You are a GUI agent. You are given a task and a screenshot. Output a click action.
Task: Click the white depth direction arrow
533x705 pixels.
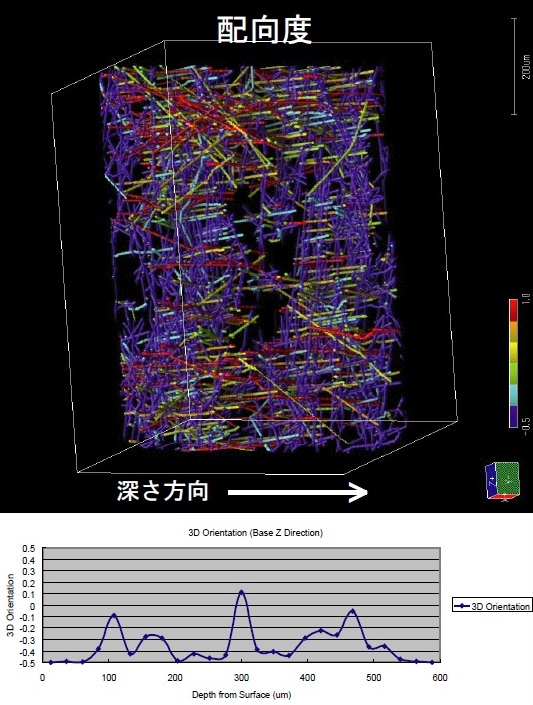tap(298, 493)
